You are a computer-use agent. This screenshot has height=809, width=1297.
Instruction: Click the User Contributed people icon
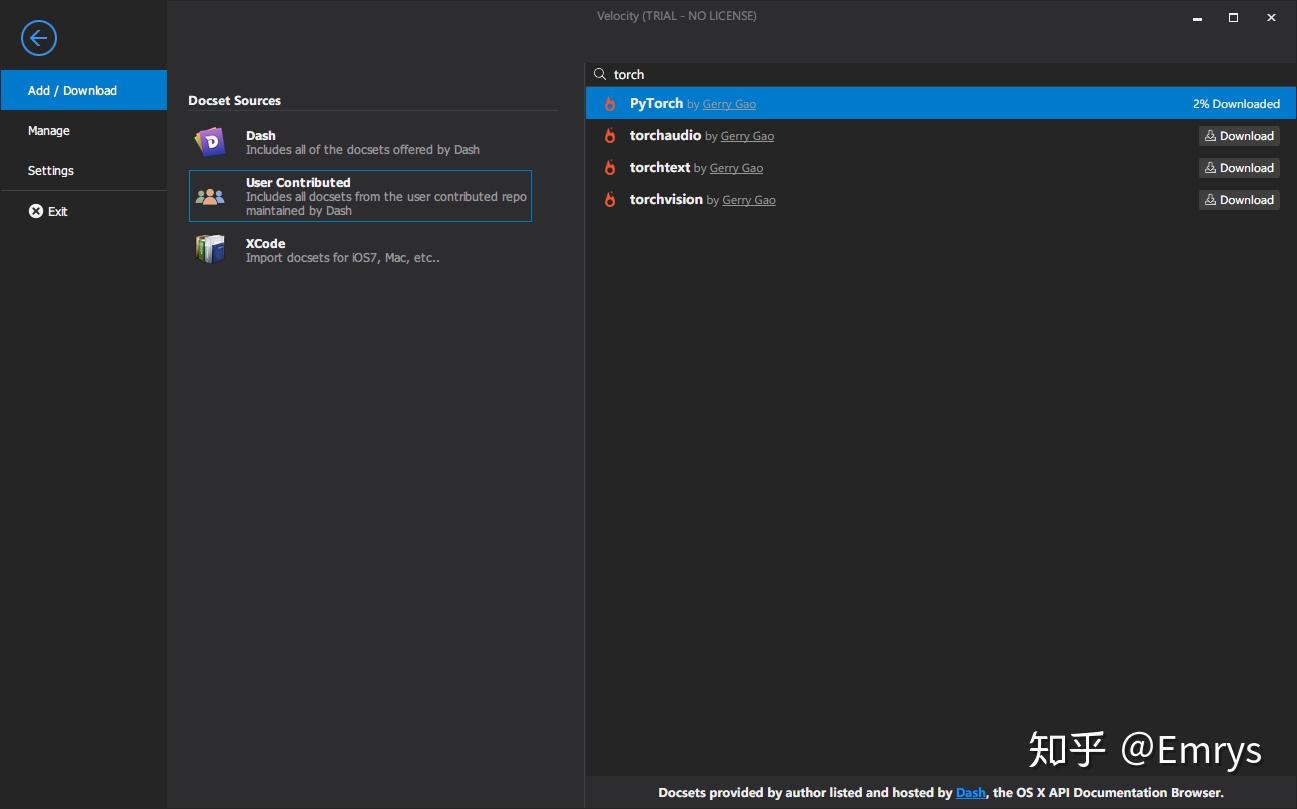pos(210,196)
